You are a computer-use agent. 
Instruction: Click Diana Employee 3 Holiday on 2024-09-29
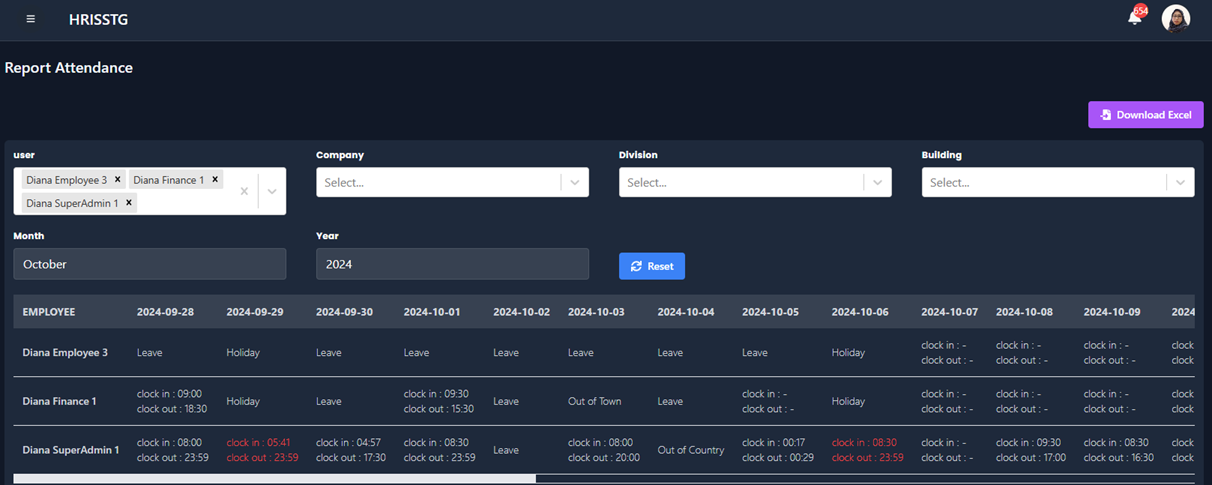243,353
